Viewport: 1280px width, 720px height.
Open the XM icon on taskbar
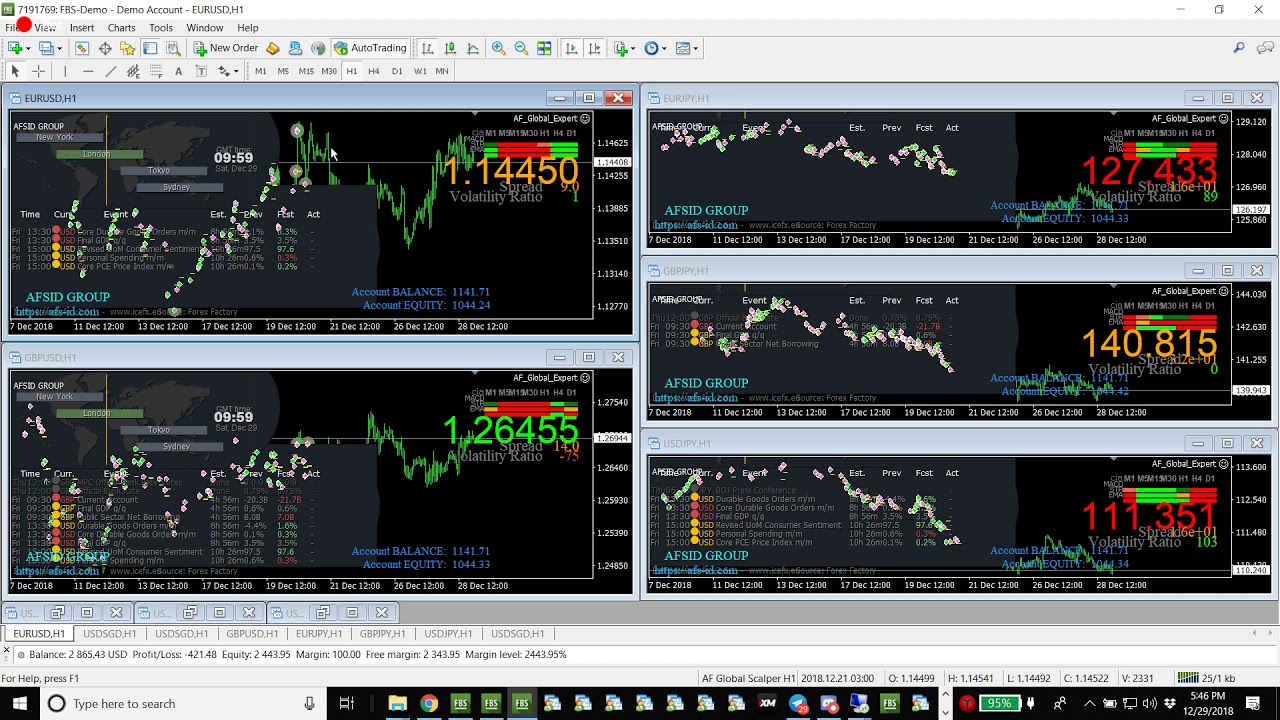(x=767, y=704)
